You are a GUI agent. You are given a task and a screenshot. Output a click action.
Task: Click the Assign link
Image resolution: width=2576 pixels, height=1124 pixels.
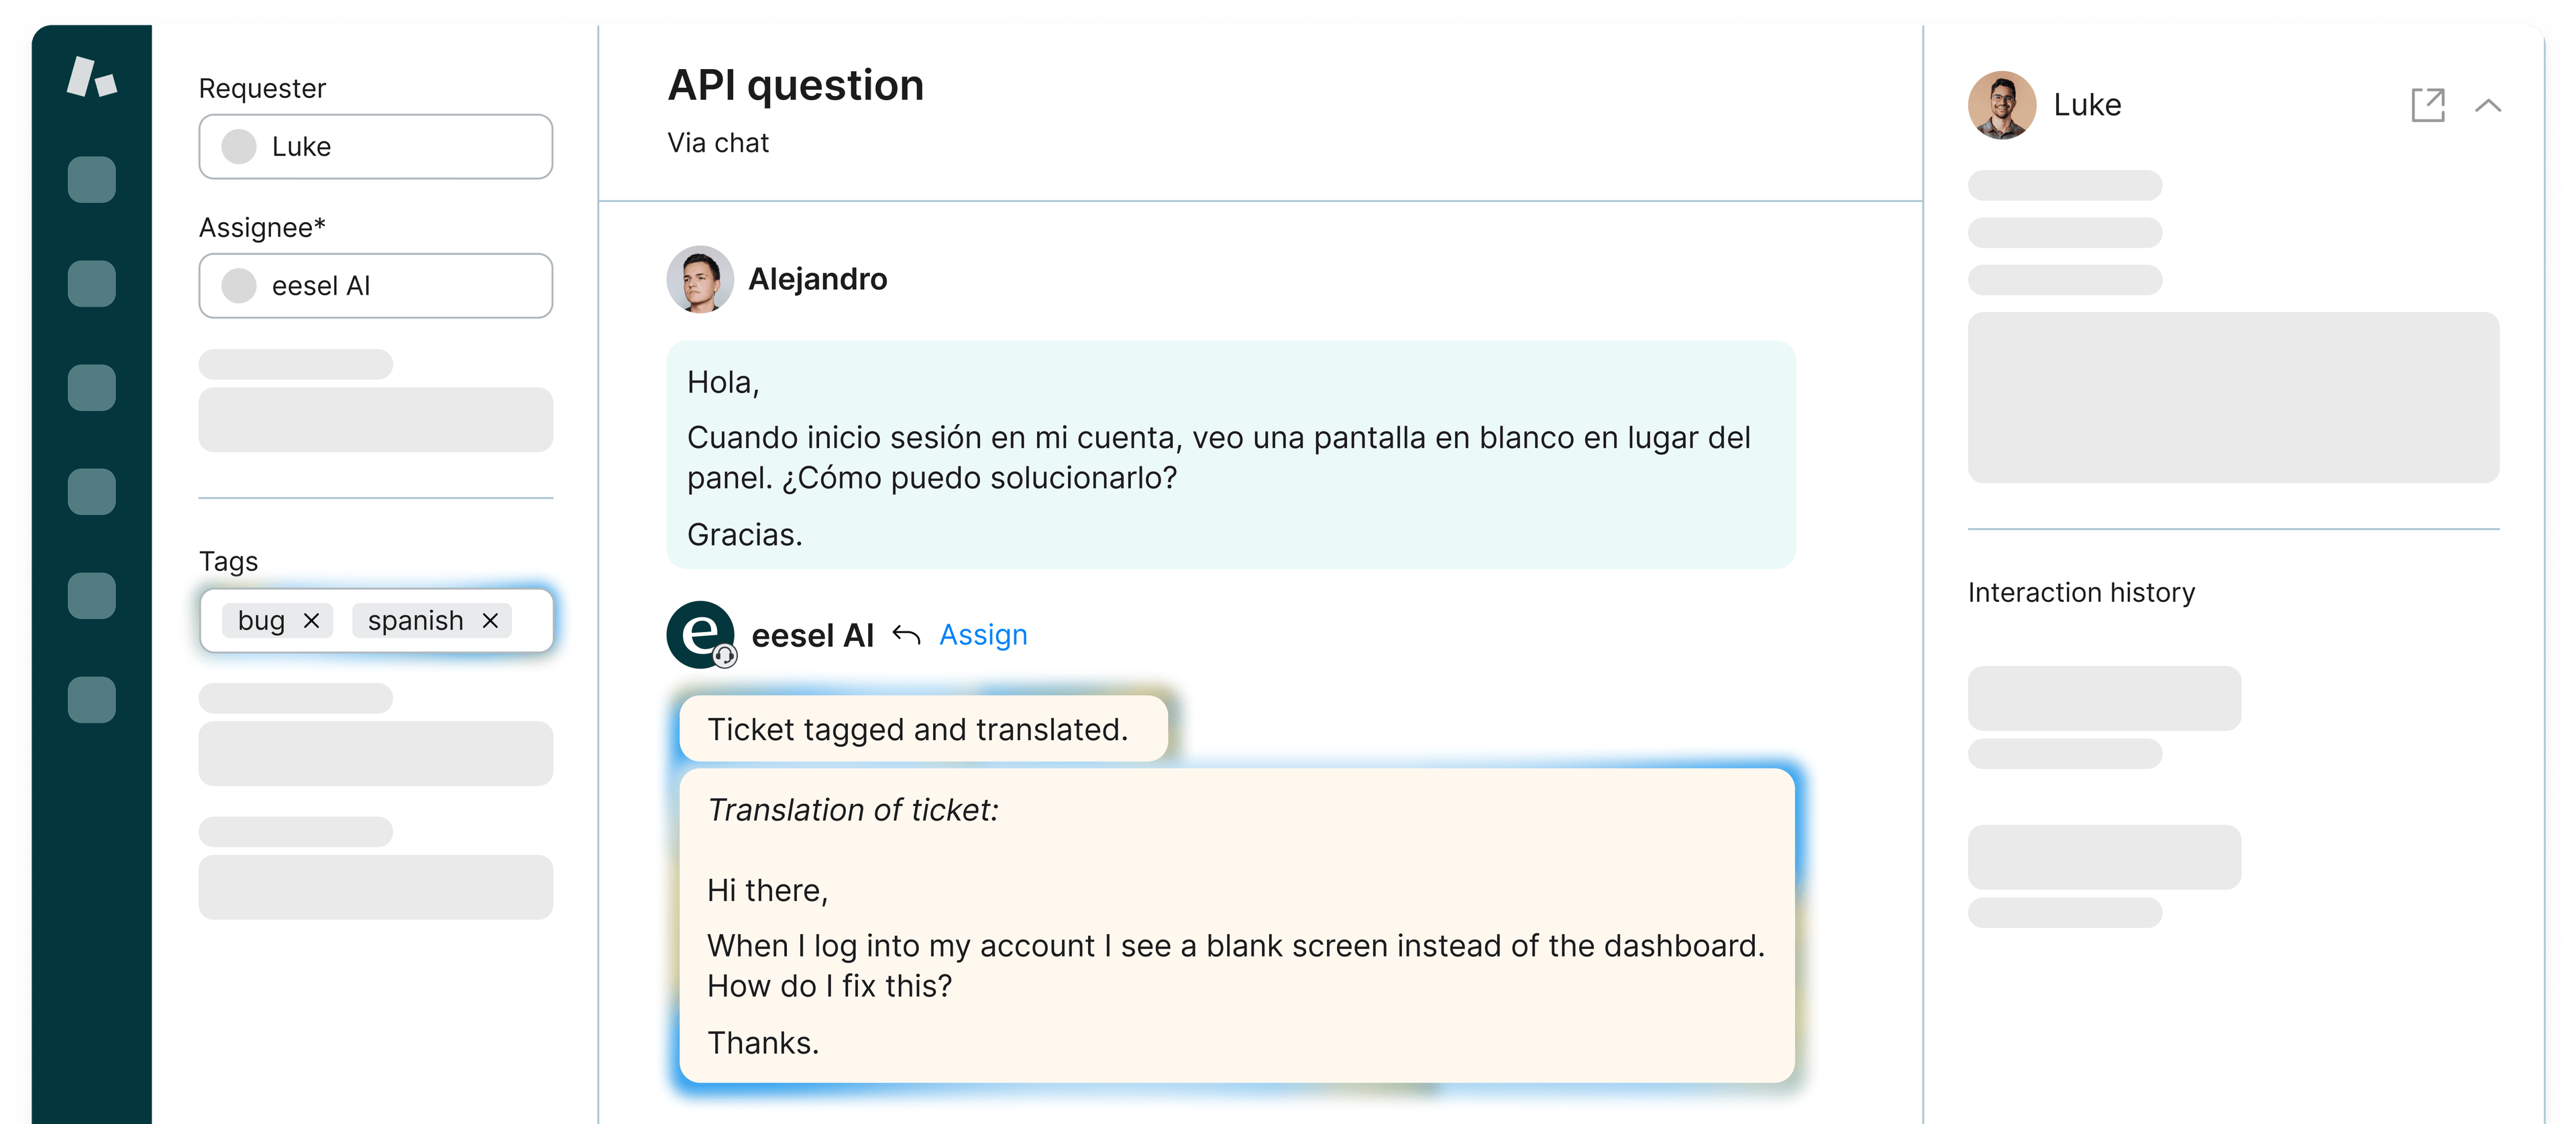983,635
